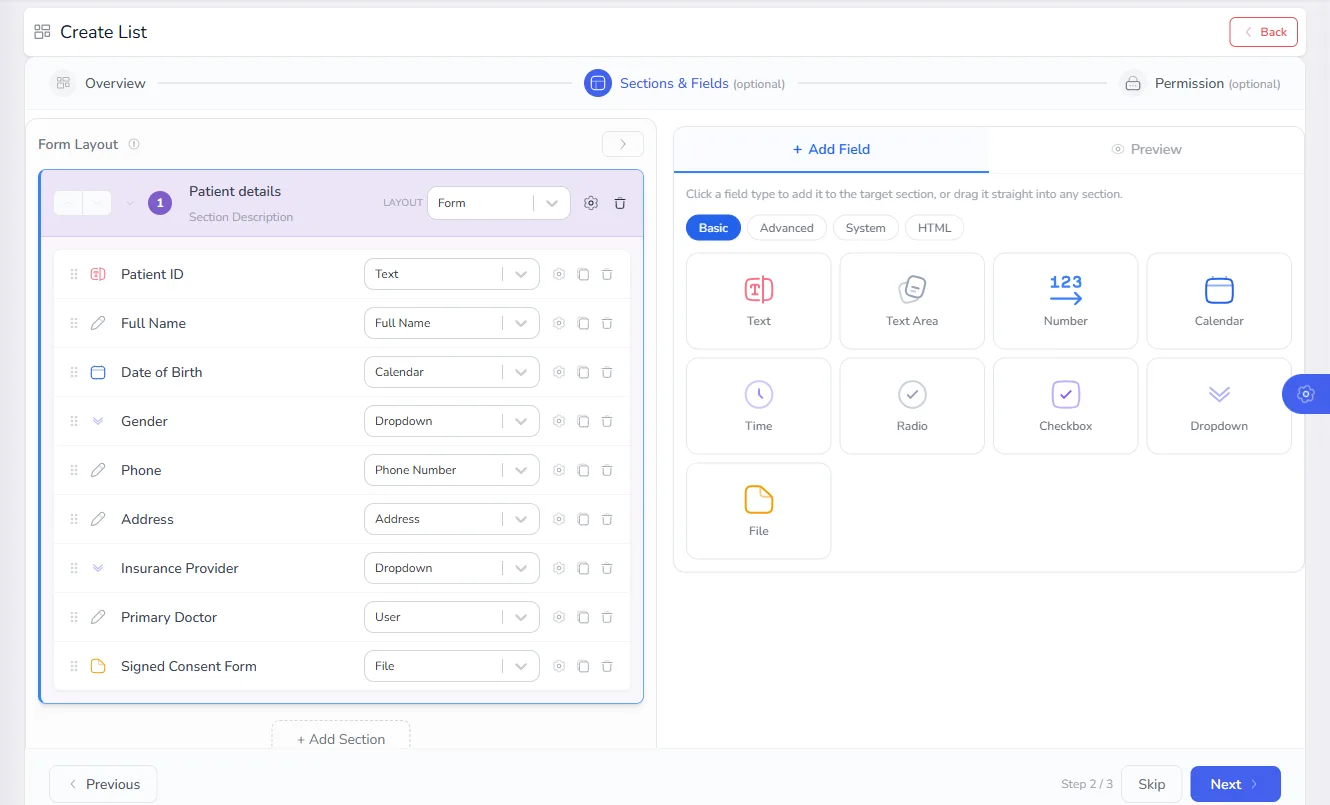This screenshot has height=805, width=1330.
Task: Open the Phone field type dropdown
Action: (x=452, y=470)
